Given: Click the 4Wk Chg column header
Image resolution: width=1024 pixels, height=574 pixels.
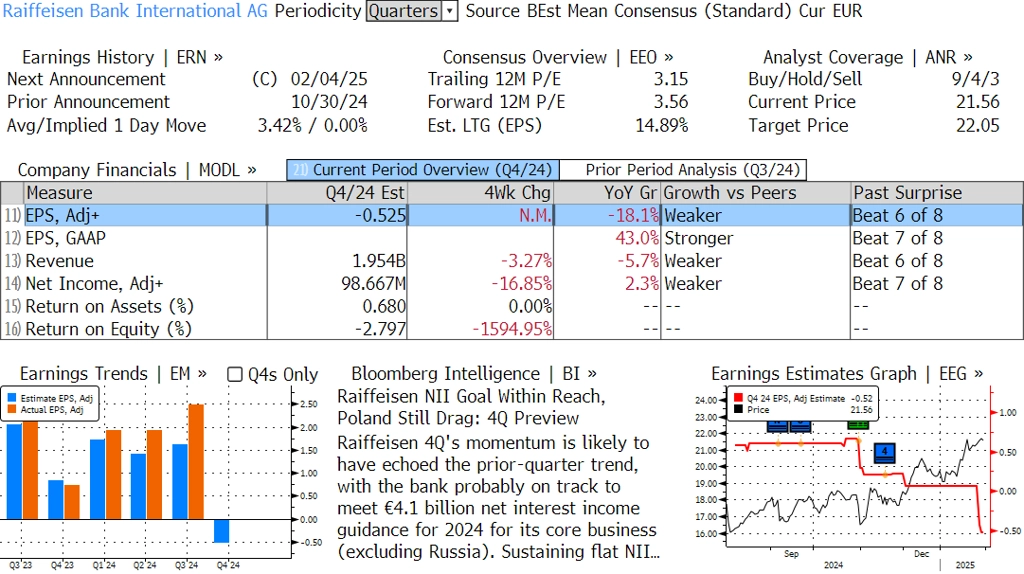Looking at the screenshot, I should 481,193.
